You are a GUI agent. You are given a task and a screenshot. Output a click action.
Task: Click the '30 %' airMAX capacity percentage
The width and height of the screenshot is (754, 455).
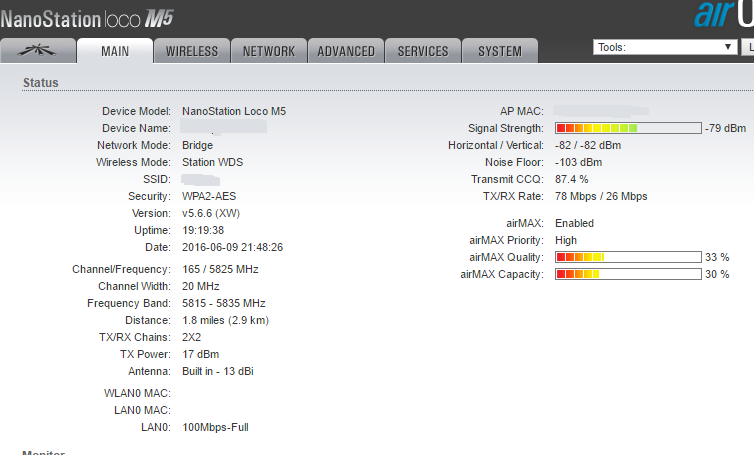[x=717, y=274]
